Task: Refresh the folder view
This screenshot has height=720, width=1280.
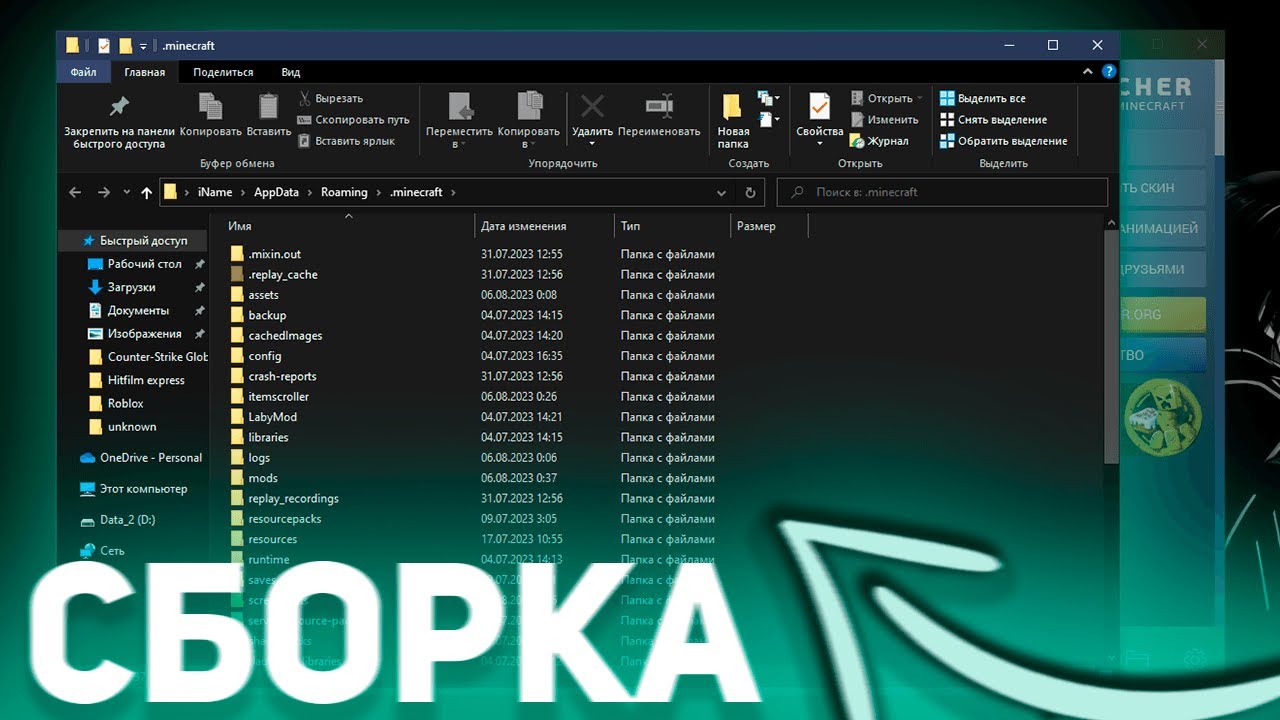Action: (751, 192)
